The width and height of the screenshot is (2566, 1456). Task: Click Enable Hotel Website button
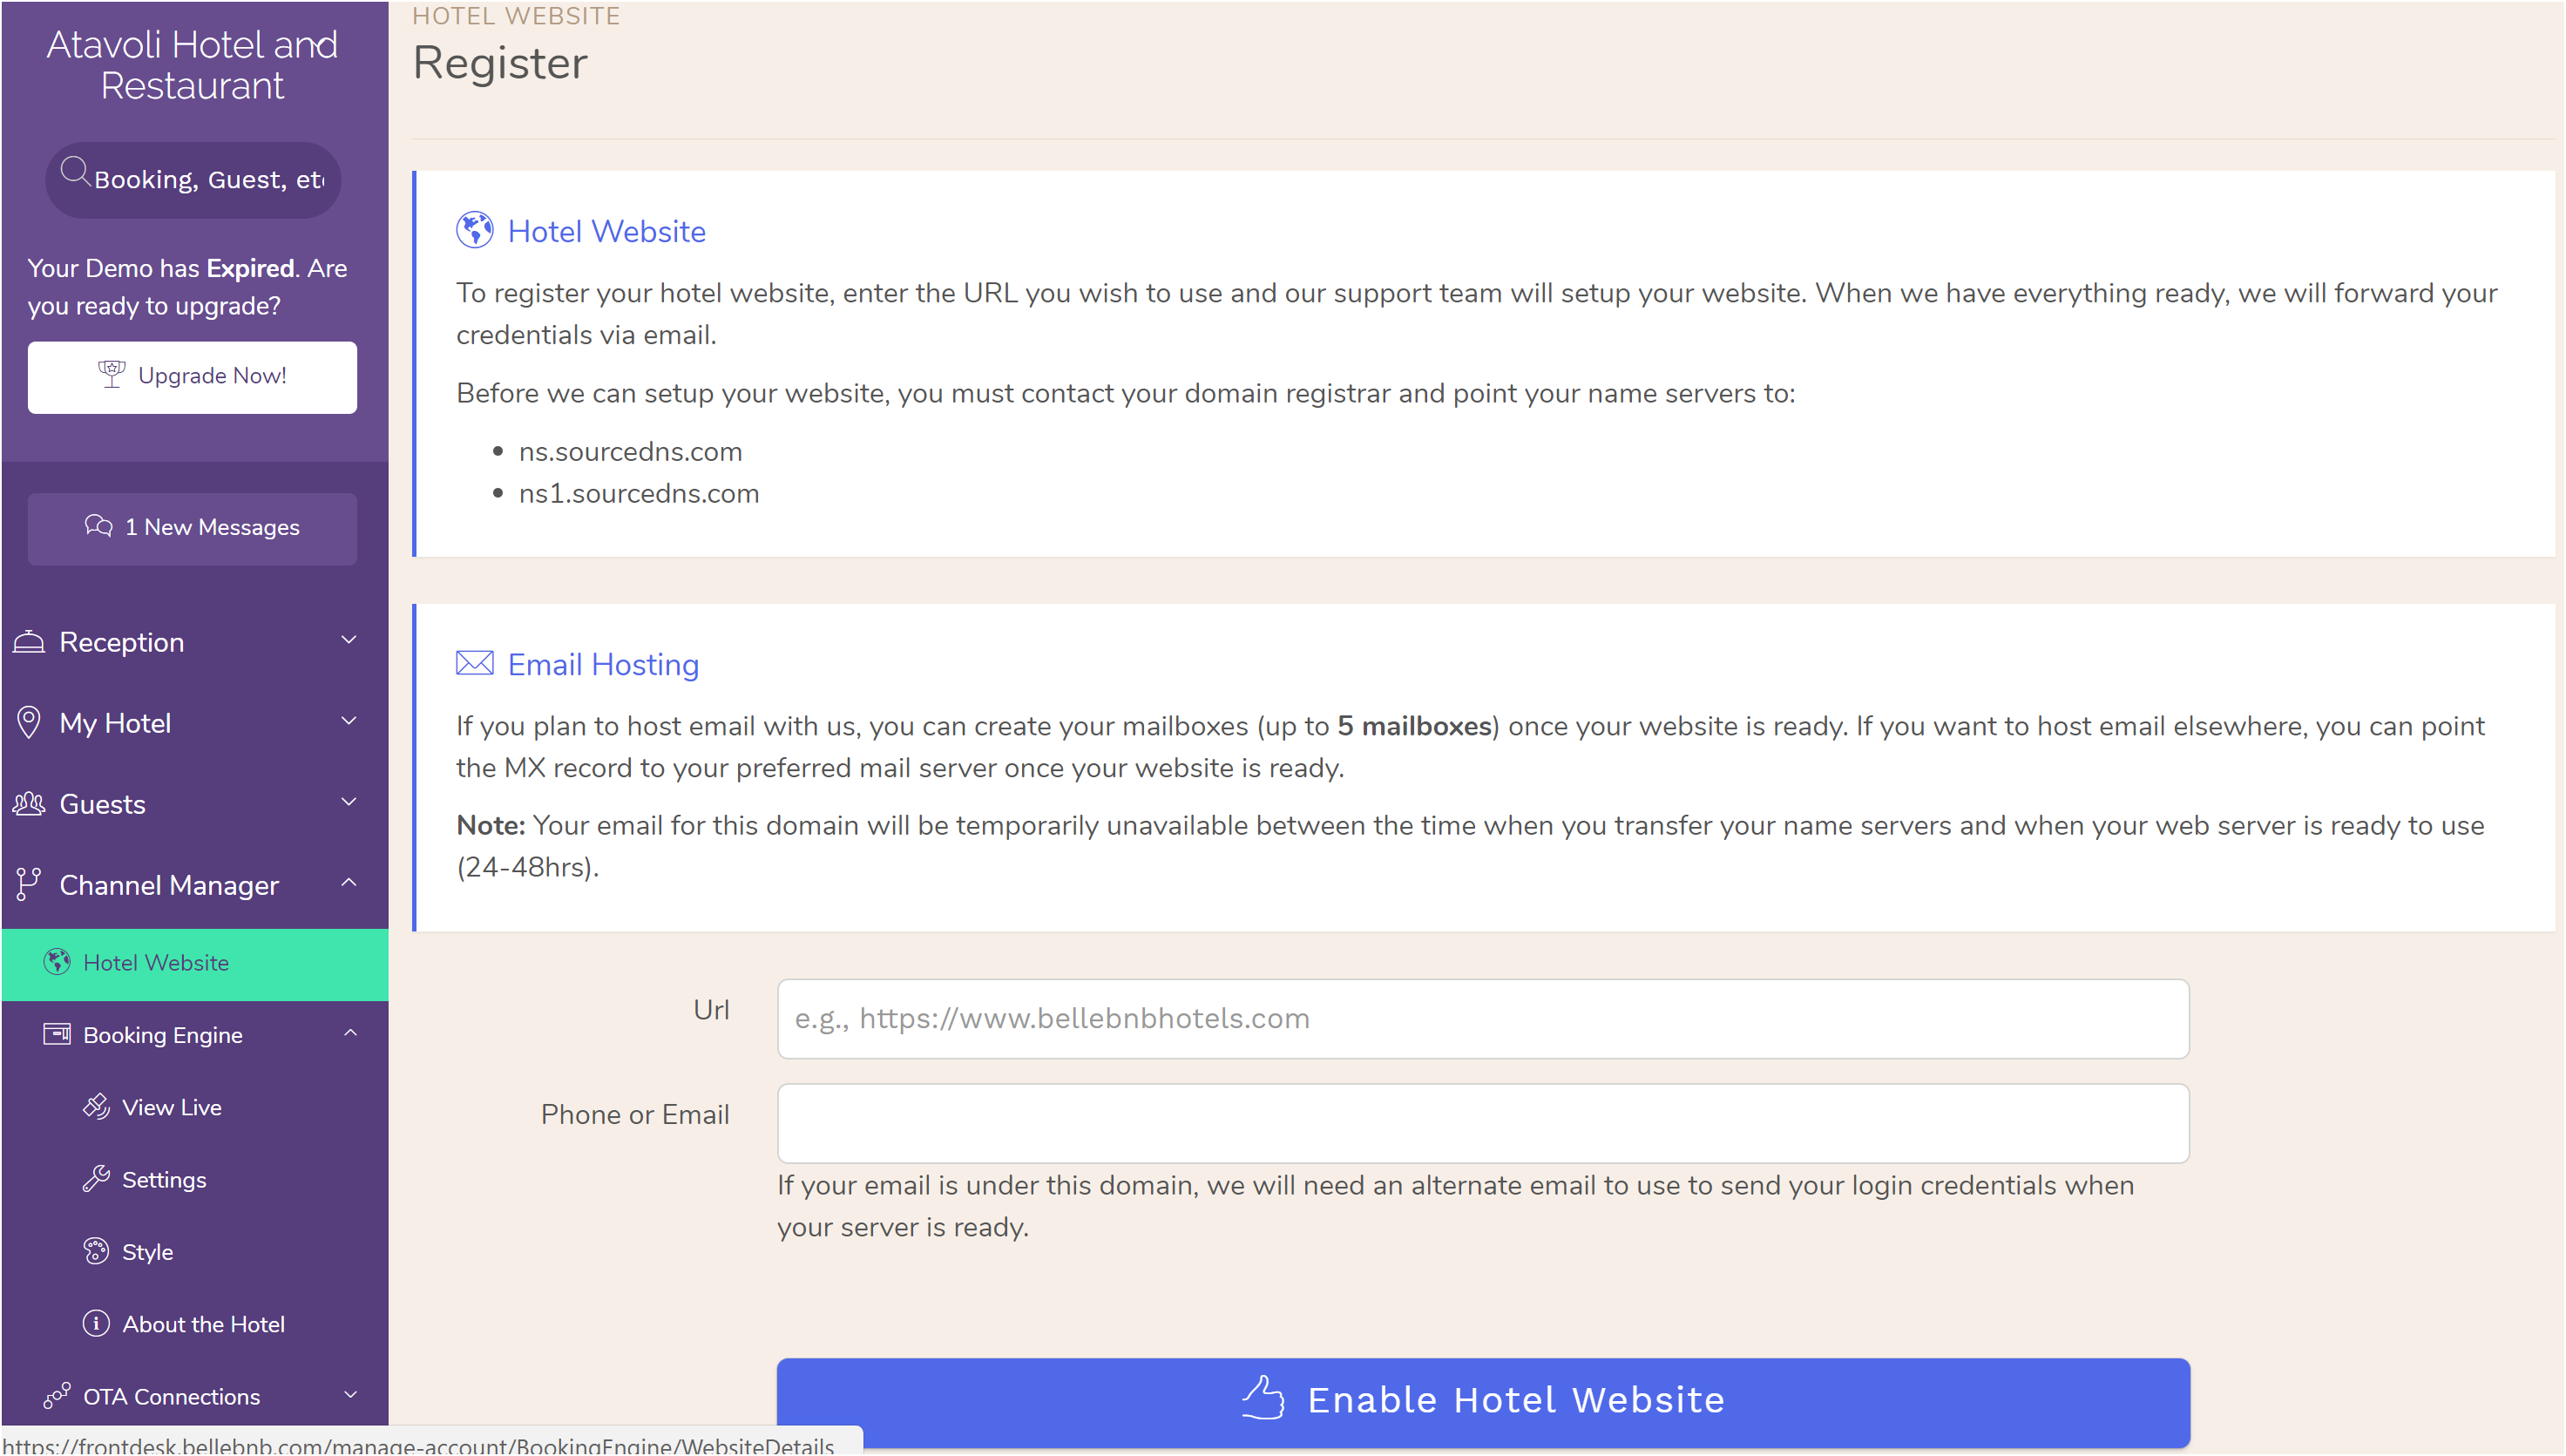[x=1484, y=1399]
